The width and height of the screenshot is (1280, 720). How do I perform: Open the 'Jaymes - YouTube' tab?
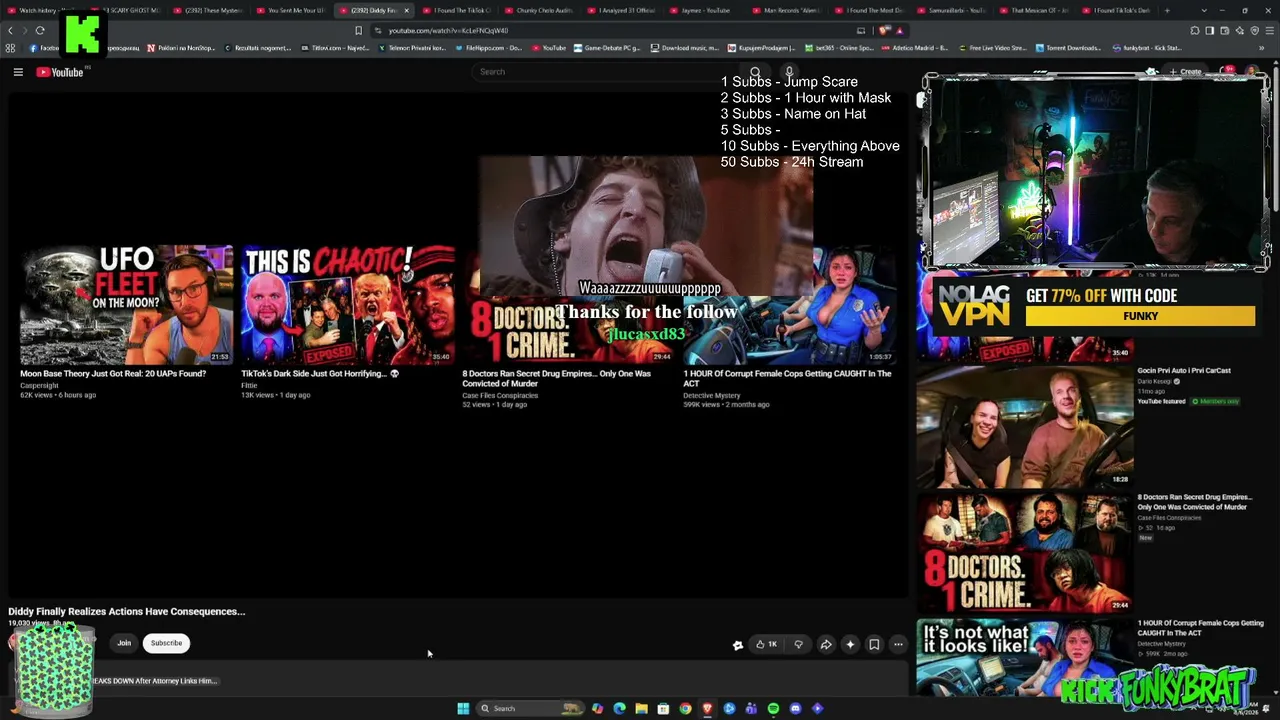tap(706, 10)
